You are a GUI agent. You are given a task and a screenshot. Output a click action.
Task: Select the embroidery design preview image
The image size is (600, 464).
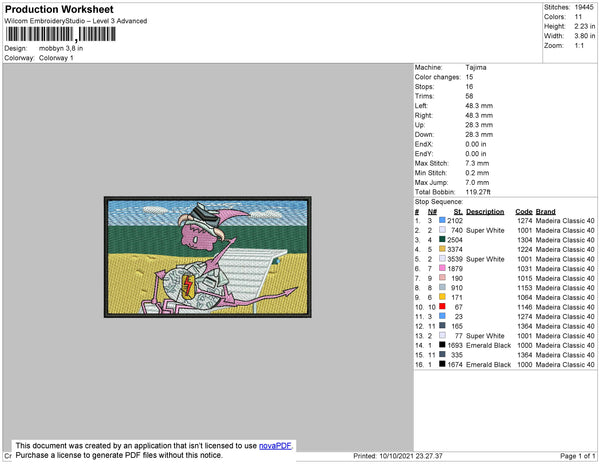pos(207,257)
